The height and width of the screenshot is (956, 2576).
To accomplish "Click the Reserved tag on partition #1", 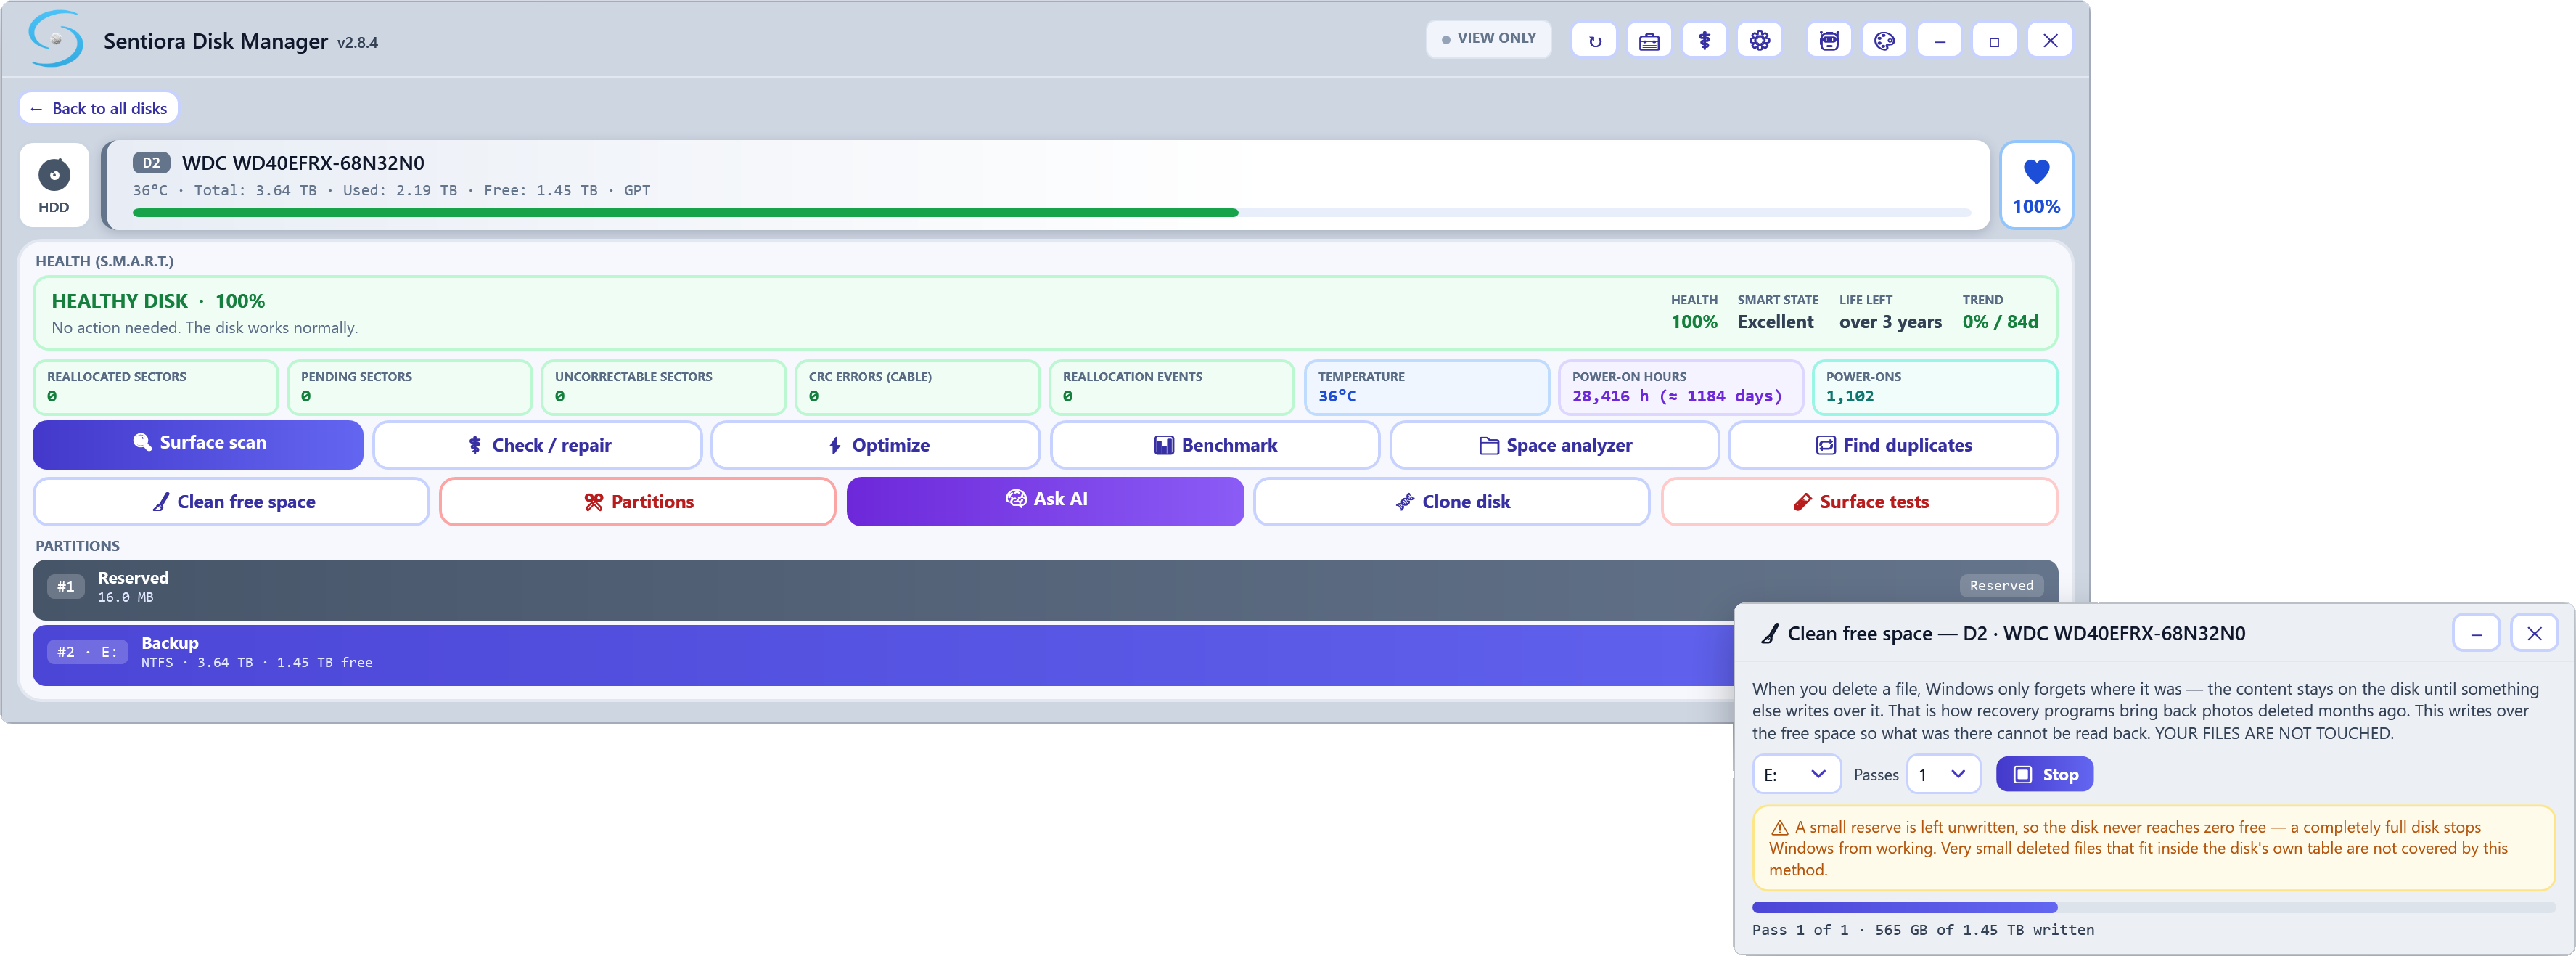I will pos(2001,586).
